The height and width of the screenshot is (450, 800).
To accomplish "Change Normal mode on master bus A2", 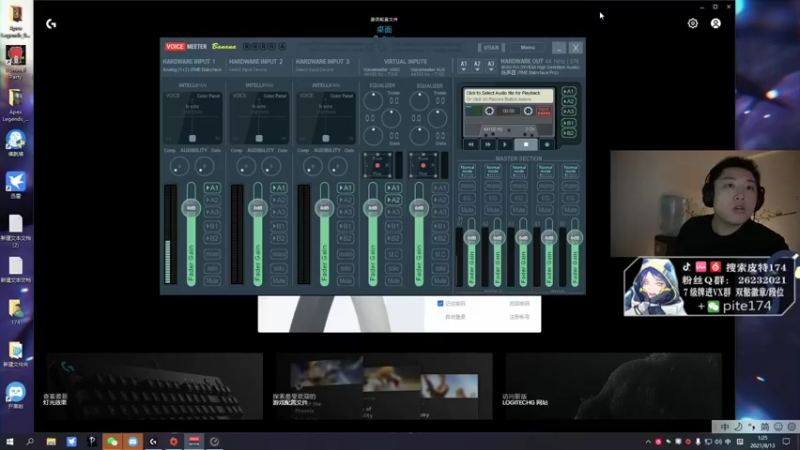I will pos(493,170).
